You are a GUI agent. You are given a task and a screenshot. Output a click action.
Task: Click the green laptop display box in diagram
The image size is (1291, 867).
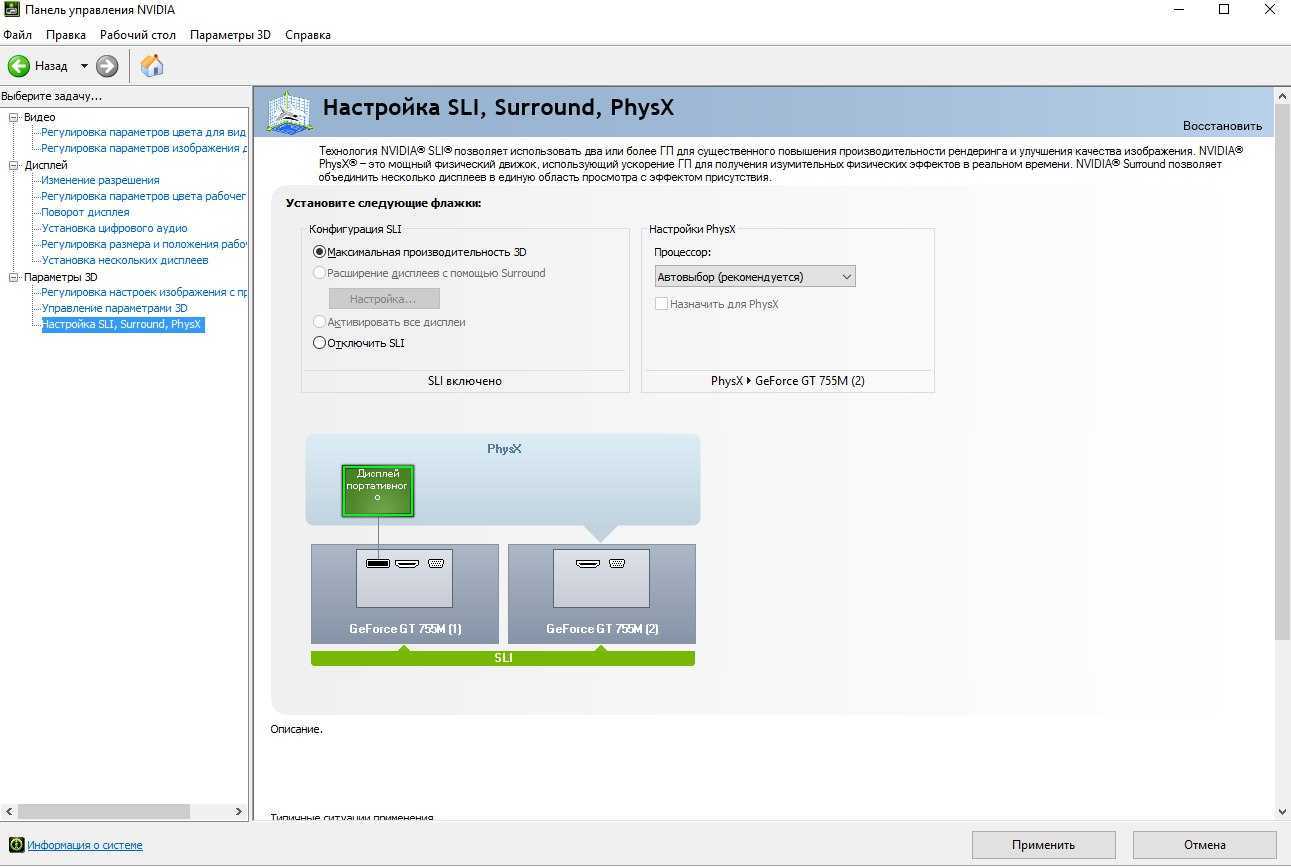(x=377, y=490)
